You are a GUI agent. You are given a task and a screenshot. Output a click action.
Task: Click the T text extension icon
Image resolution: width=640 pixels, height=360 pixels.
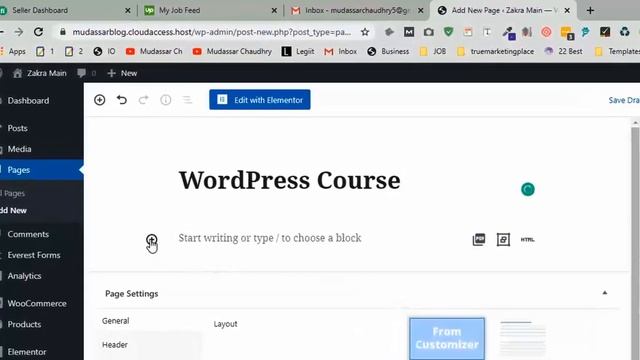[x=487, y=32]
